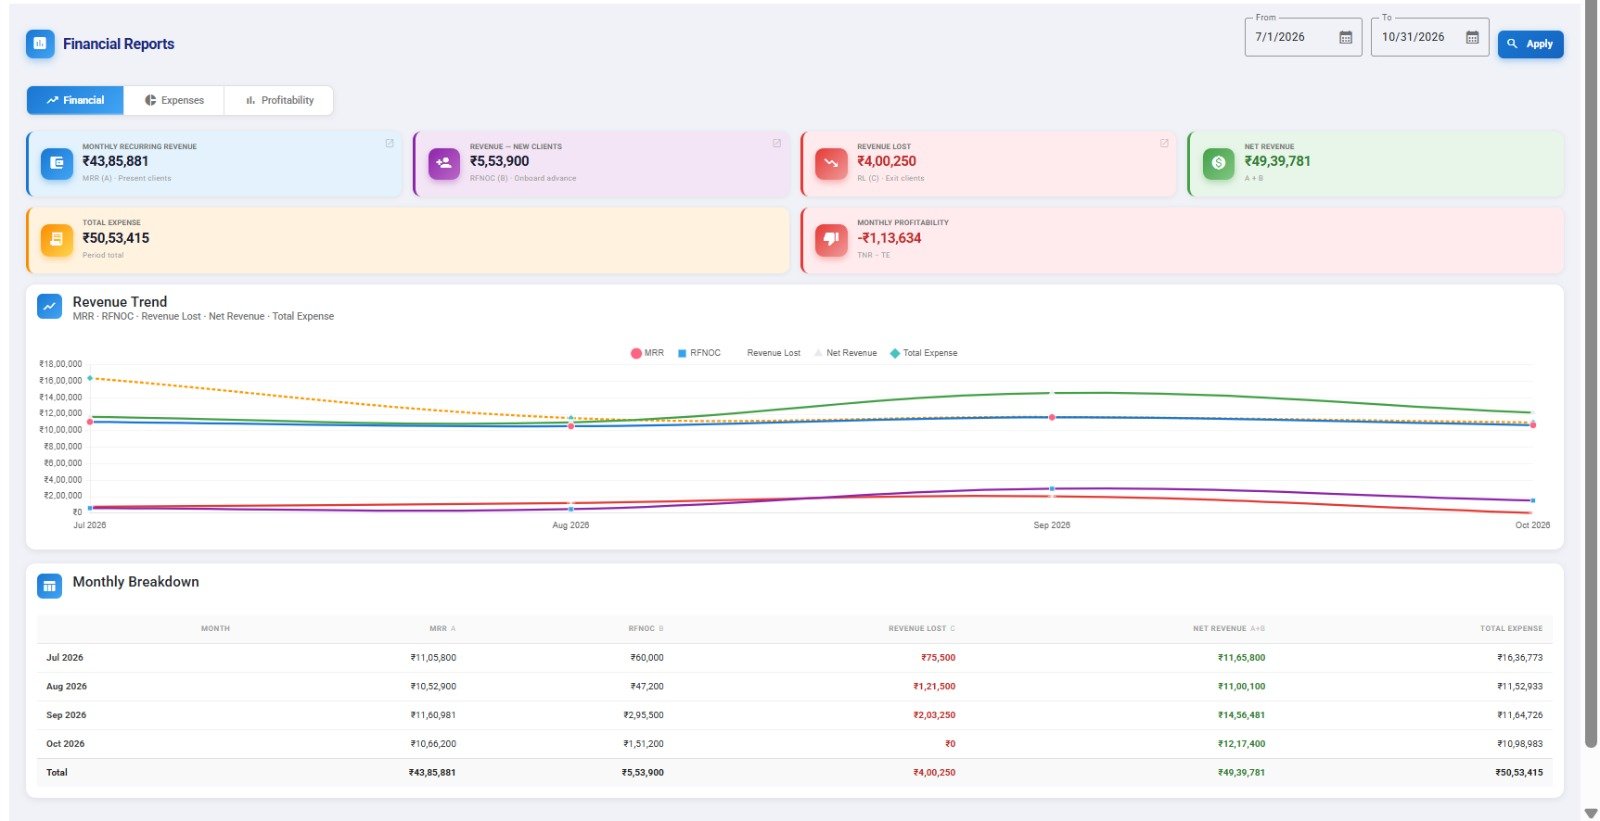This screenshot has width=1600, height=821.
Task: Click the Net Revenue column header
Action: (1229, 629)
